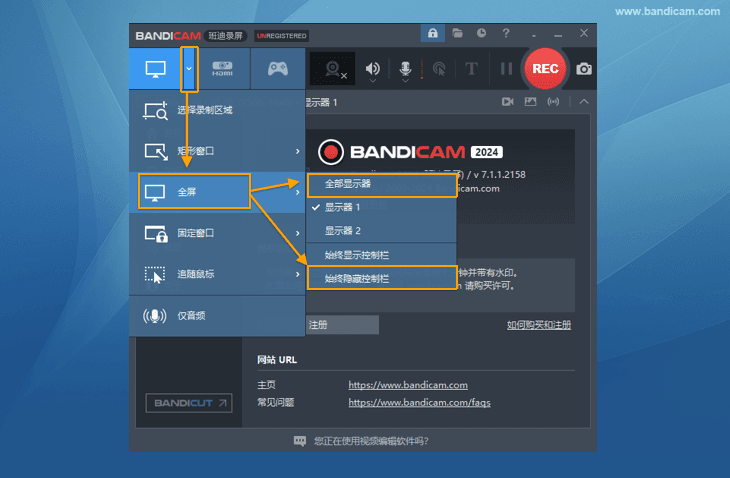Open the screen mode dropdown arrow
The width and height of the screenshot is (730, 478).
[189, 69]
